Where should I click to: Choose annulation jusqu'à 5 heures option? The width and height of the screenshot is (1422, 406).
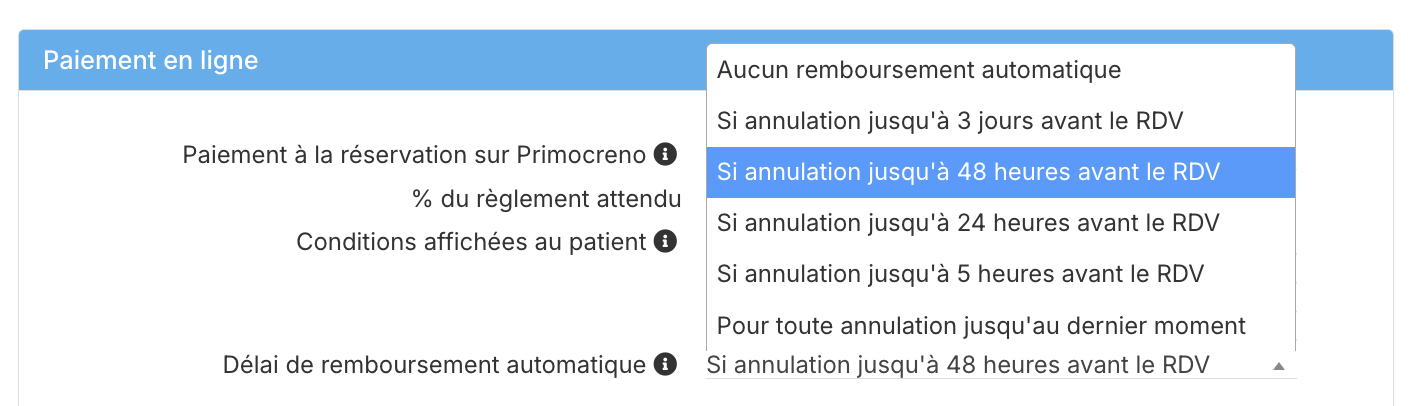pos(1001,273)
